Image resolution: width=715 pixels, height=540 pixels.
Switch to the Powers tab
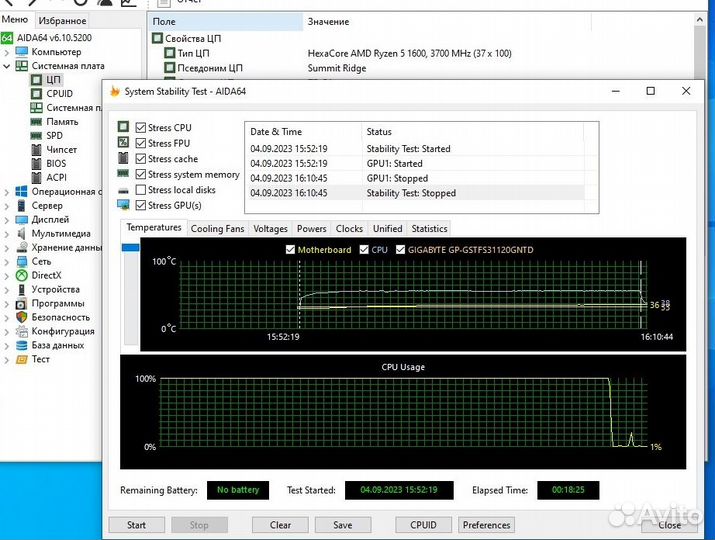coord(311,228)
